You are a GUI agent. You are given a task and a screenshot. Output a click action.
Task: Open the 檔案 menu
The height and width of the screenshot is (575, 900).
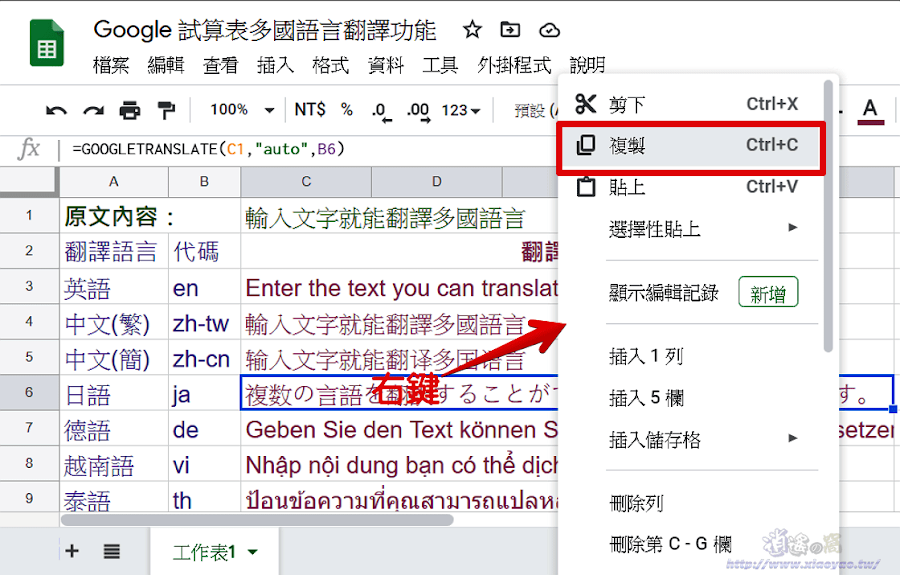click(111, 65)
